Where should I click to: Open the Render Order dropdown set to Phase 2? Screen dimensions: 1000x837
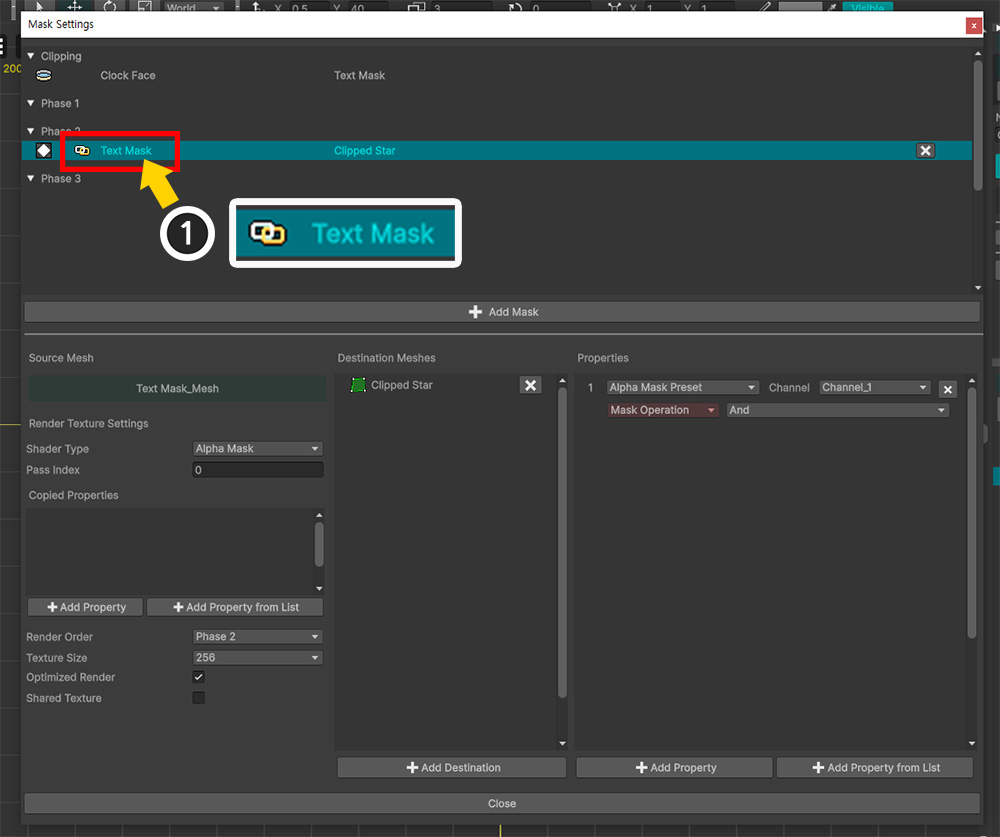coord(258,637)
